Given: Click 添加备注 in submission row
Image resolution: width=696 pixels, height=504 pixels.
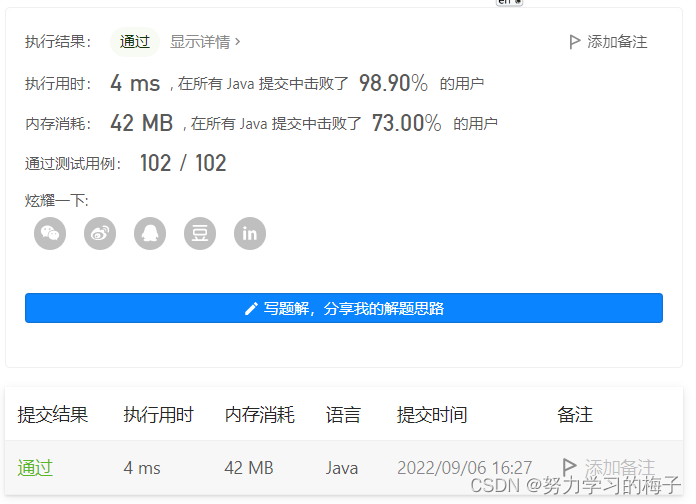Looking at the screenshot, I should click(620, 467).
